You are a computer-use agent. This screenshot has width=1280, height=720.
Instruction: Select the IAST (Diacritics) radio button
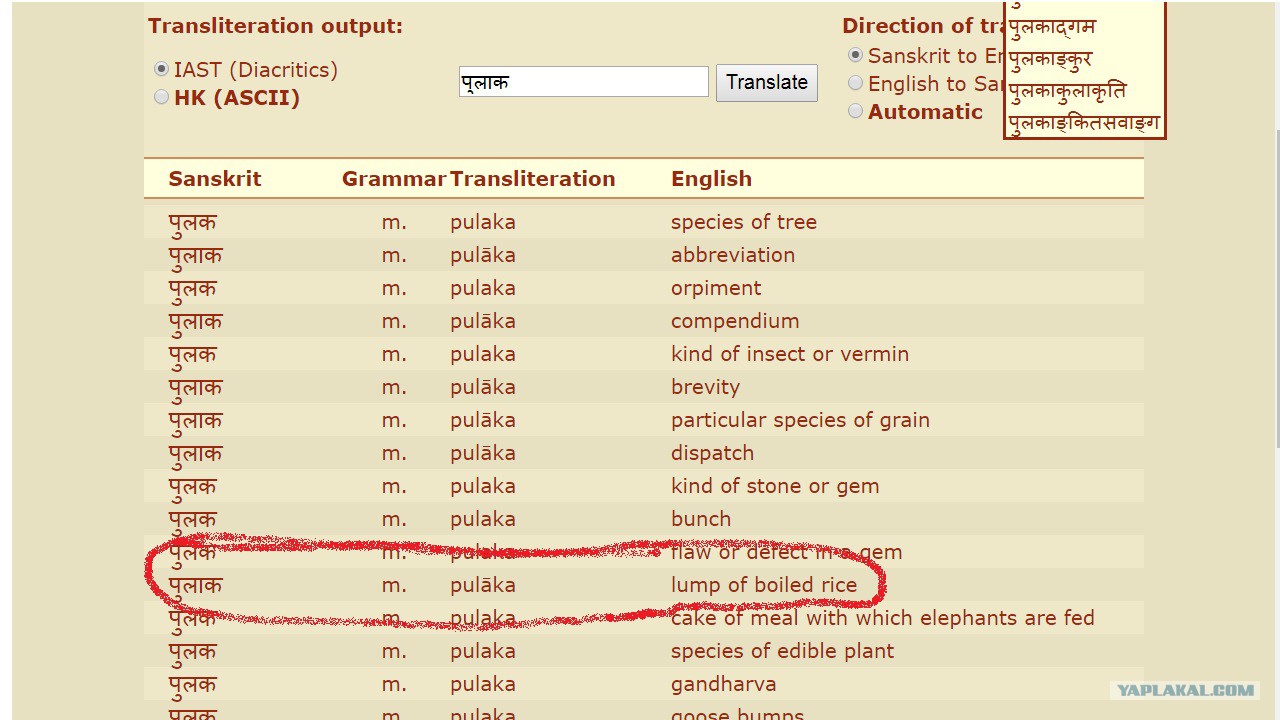(x=161, y=70)
